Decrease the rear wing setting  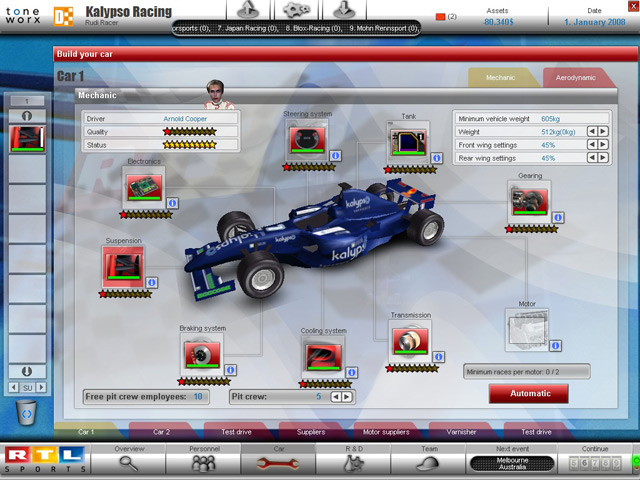[591, 158]
